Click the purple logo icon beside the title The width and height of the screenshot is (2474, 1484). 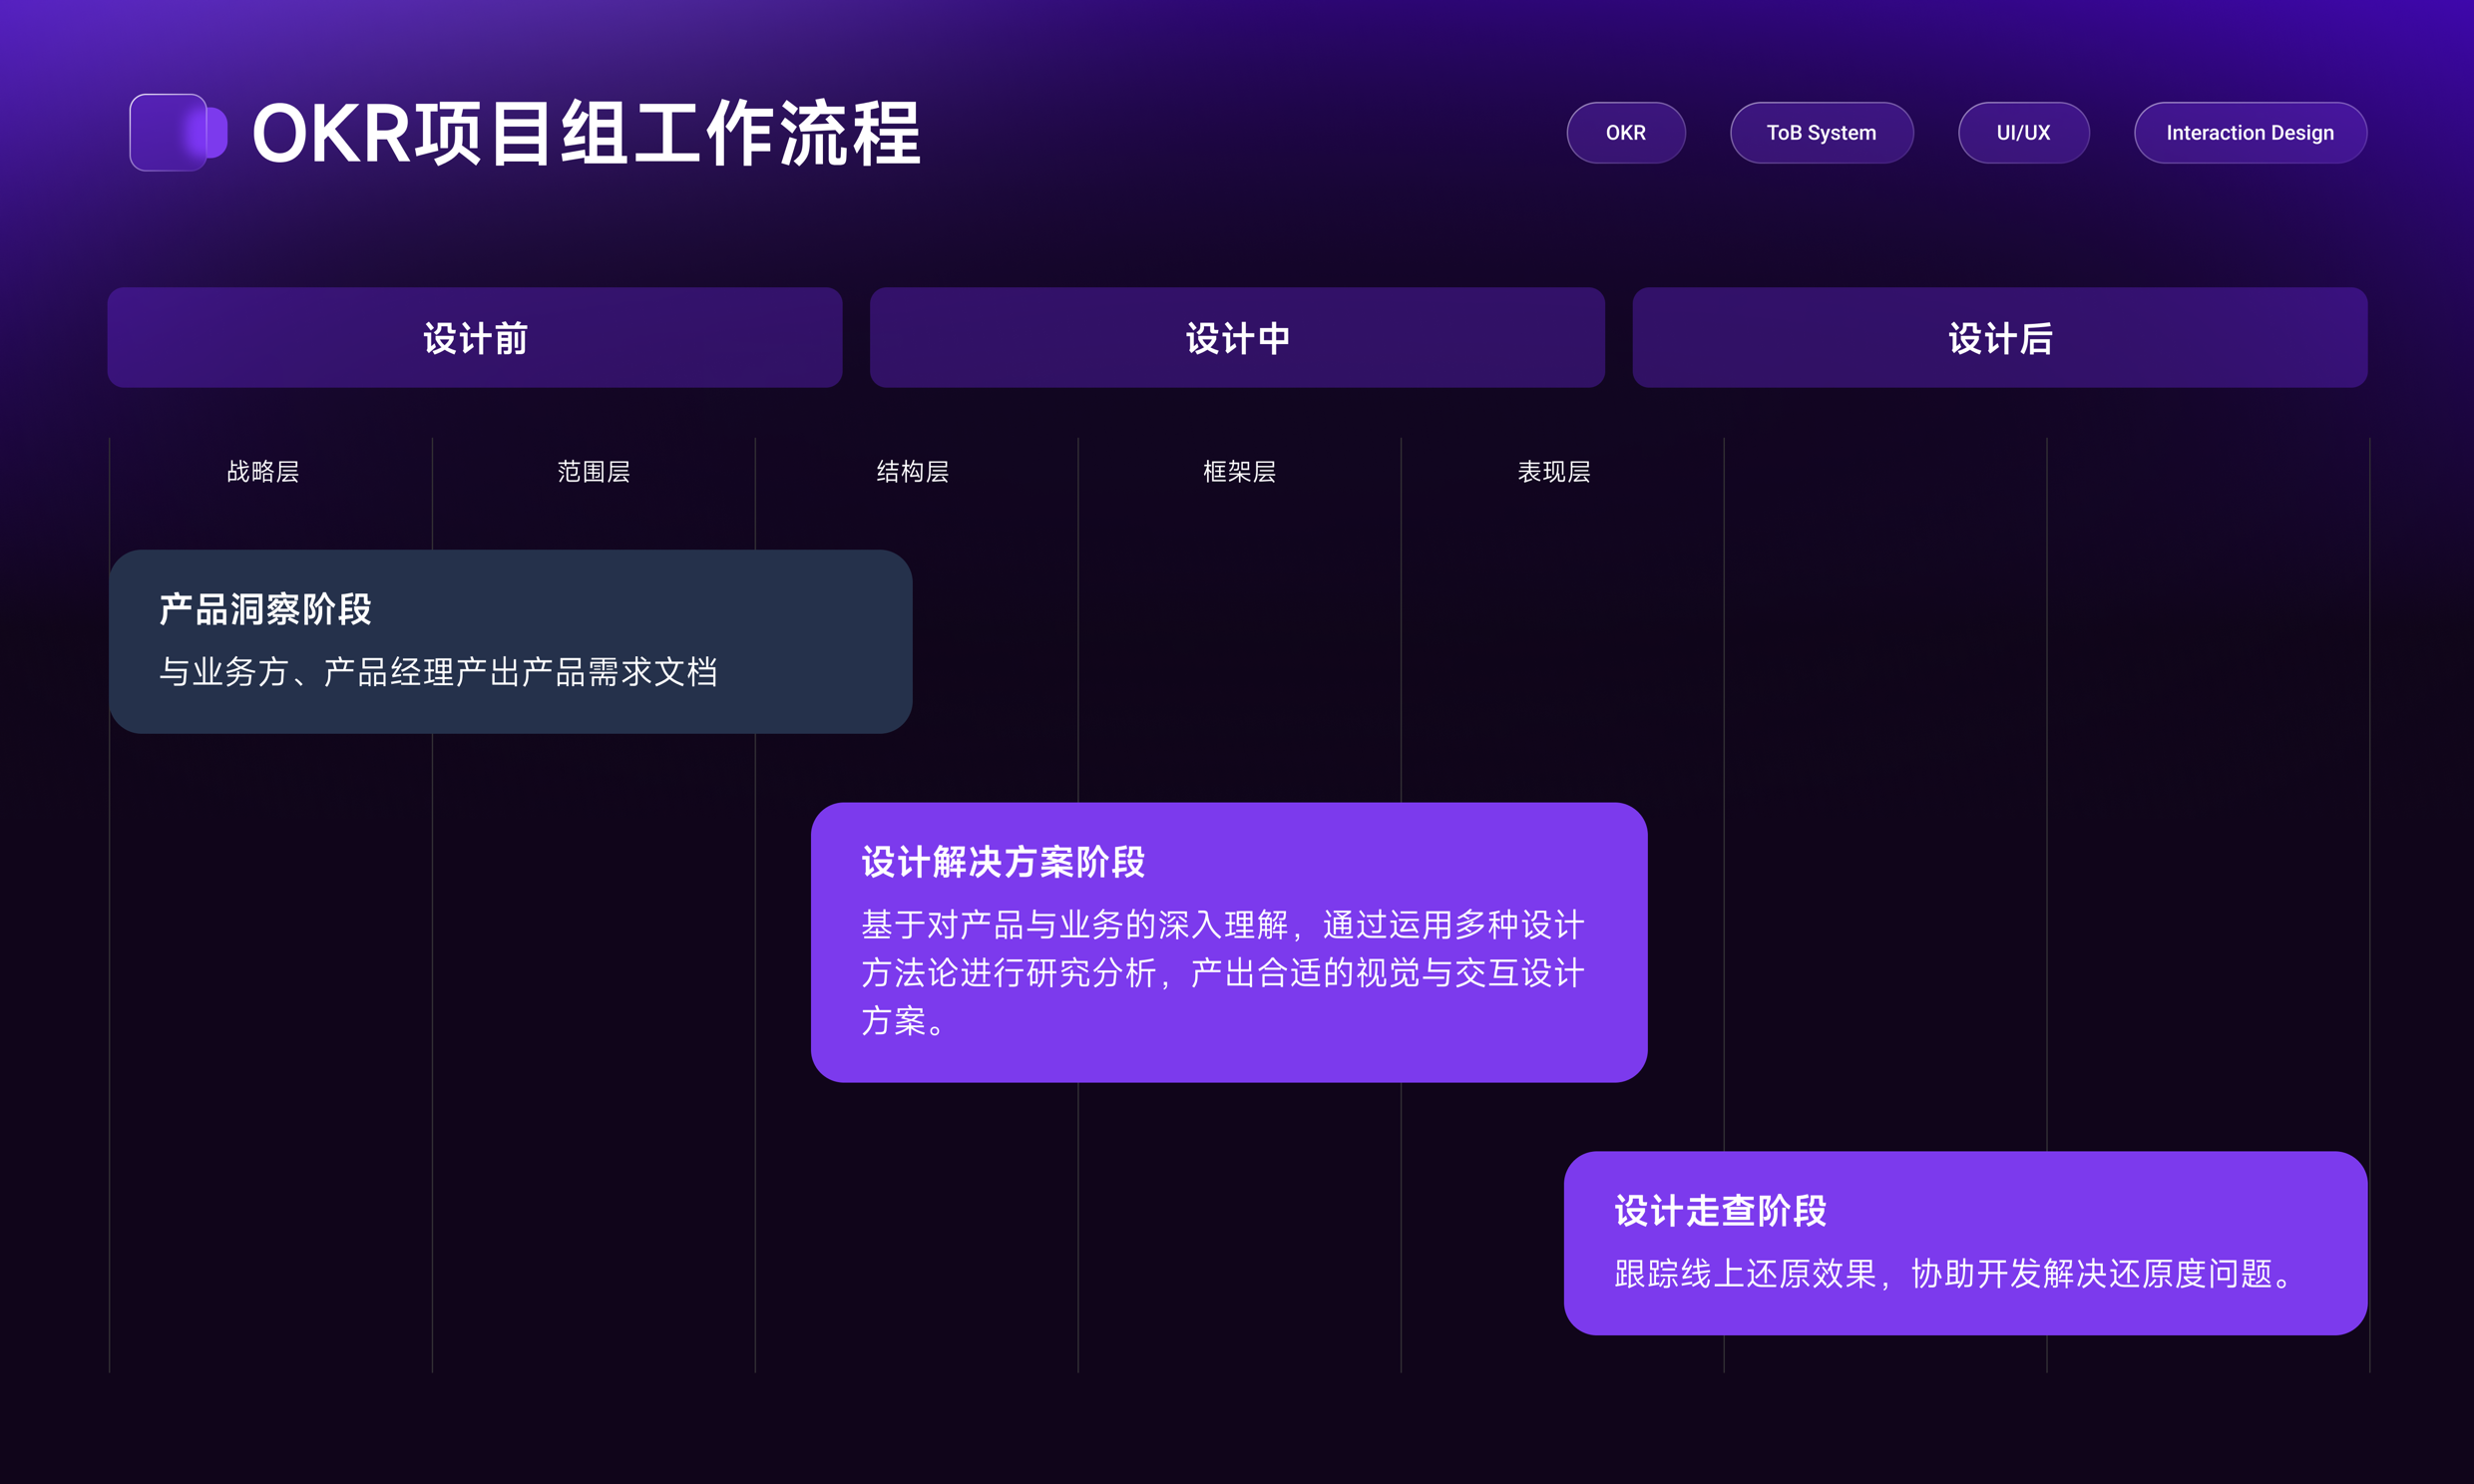(178, 132)
